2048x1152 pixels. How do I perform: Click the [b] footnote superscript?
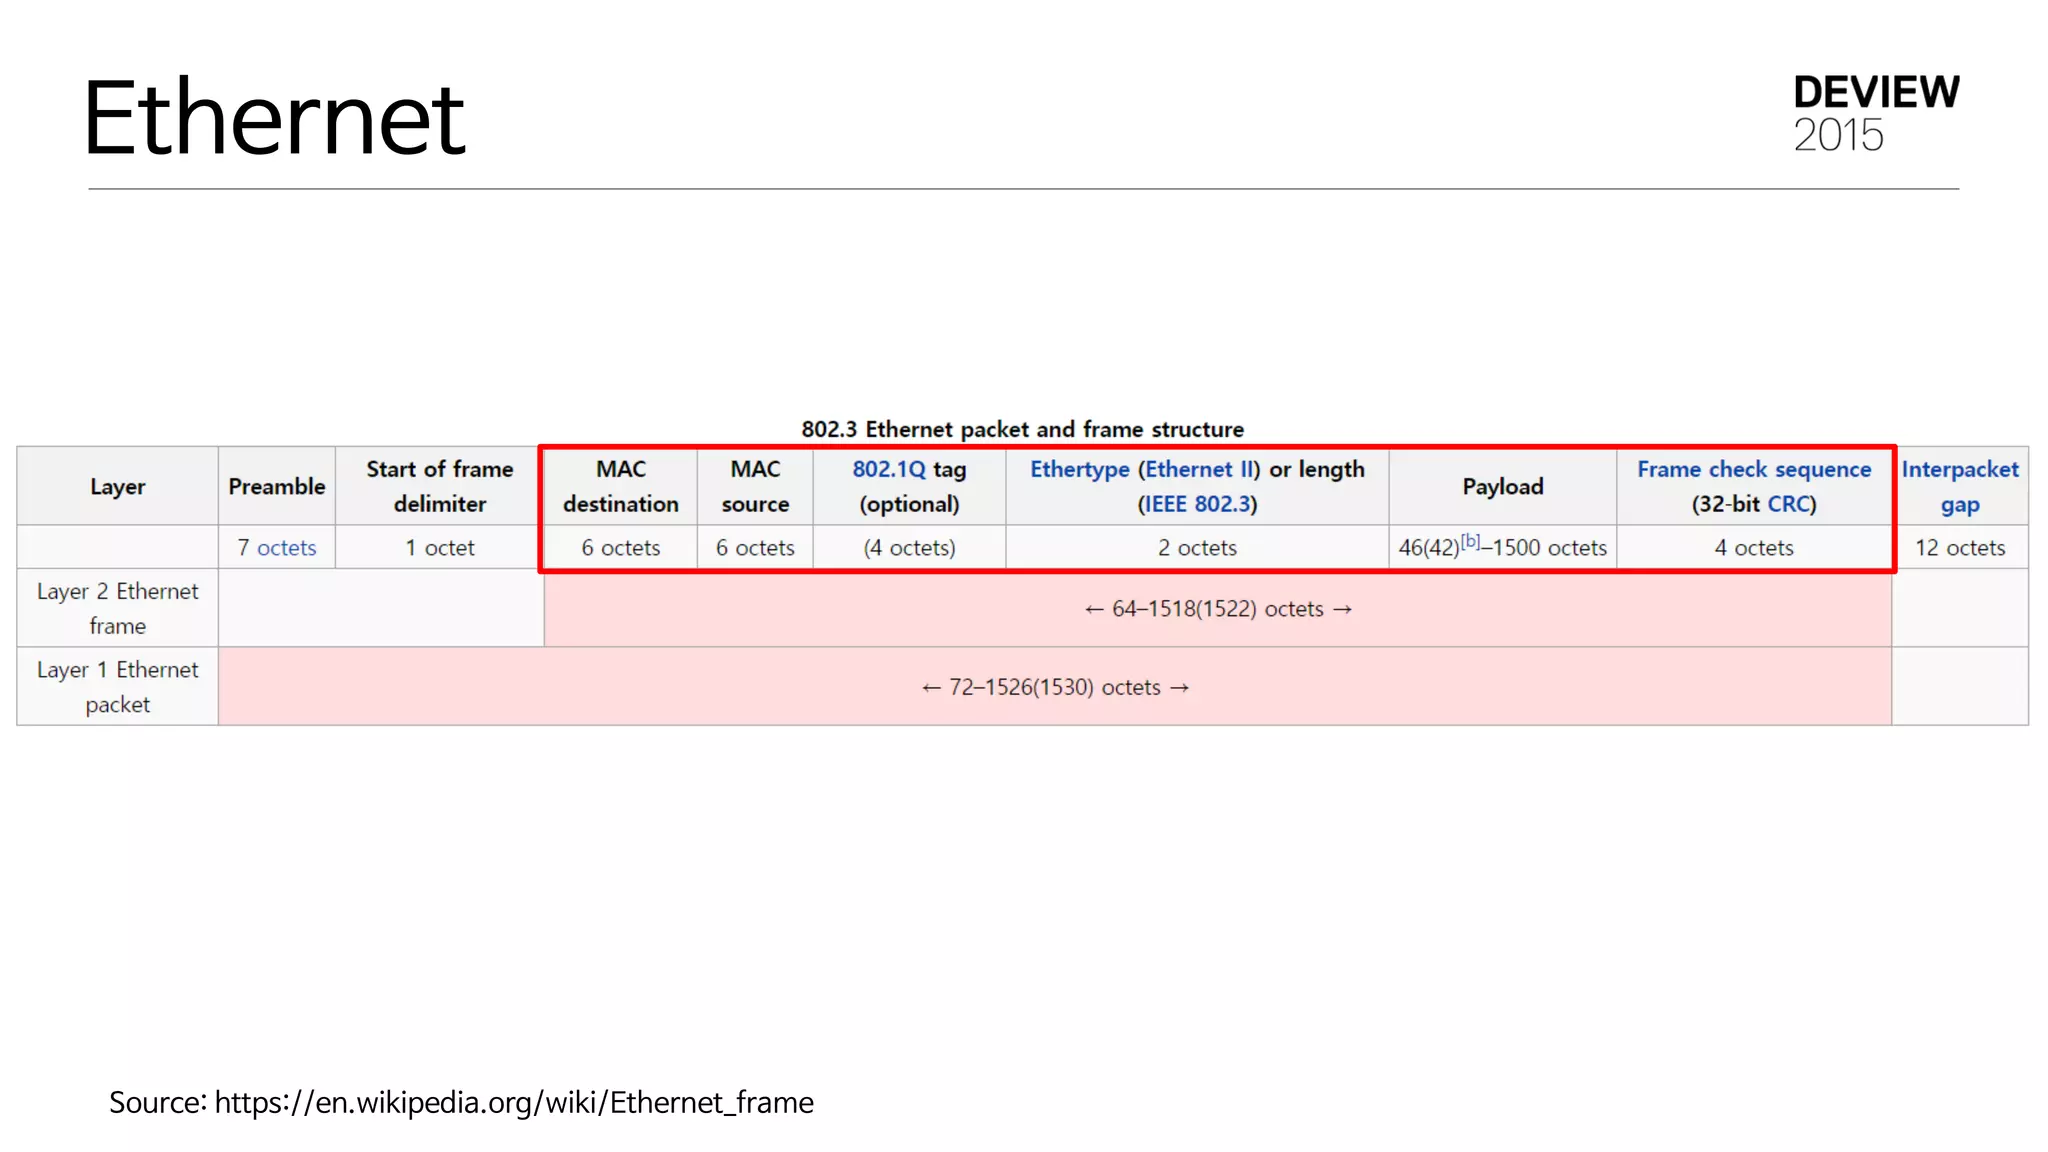coord(1470,541)
